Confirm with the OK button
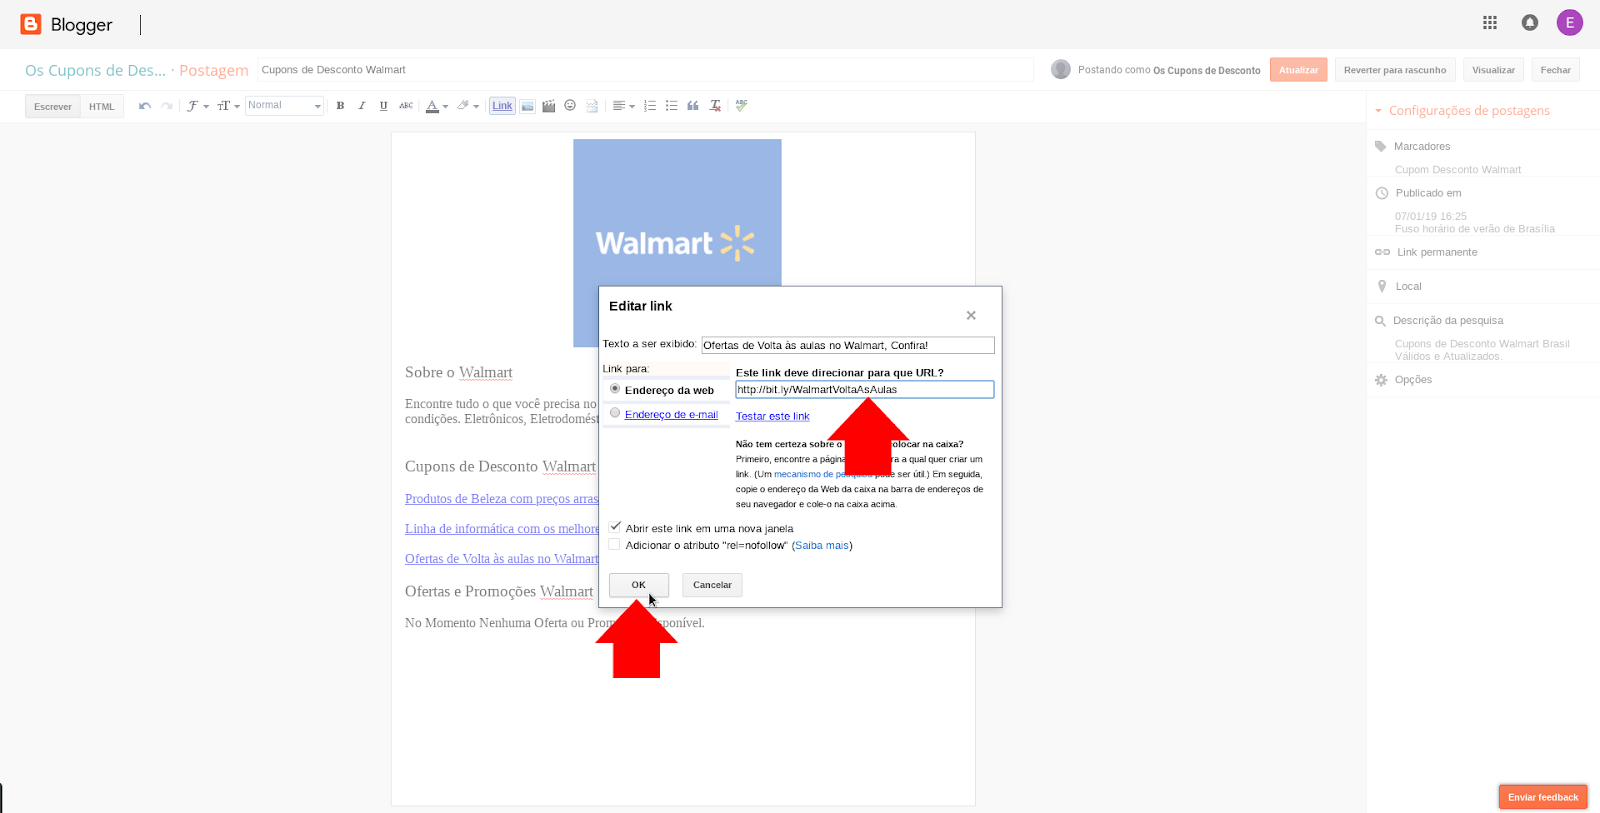Viewport: 1600px width, 813px height. [638, 585]
